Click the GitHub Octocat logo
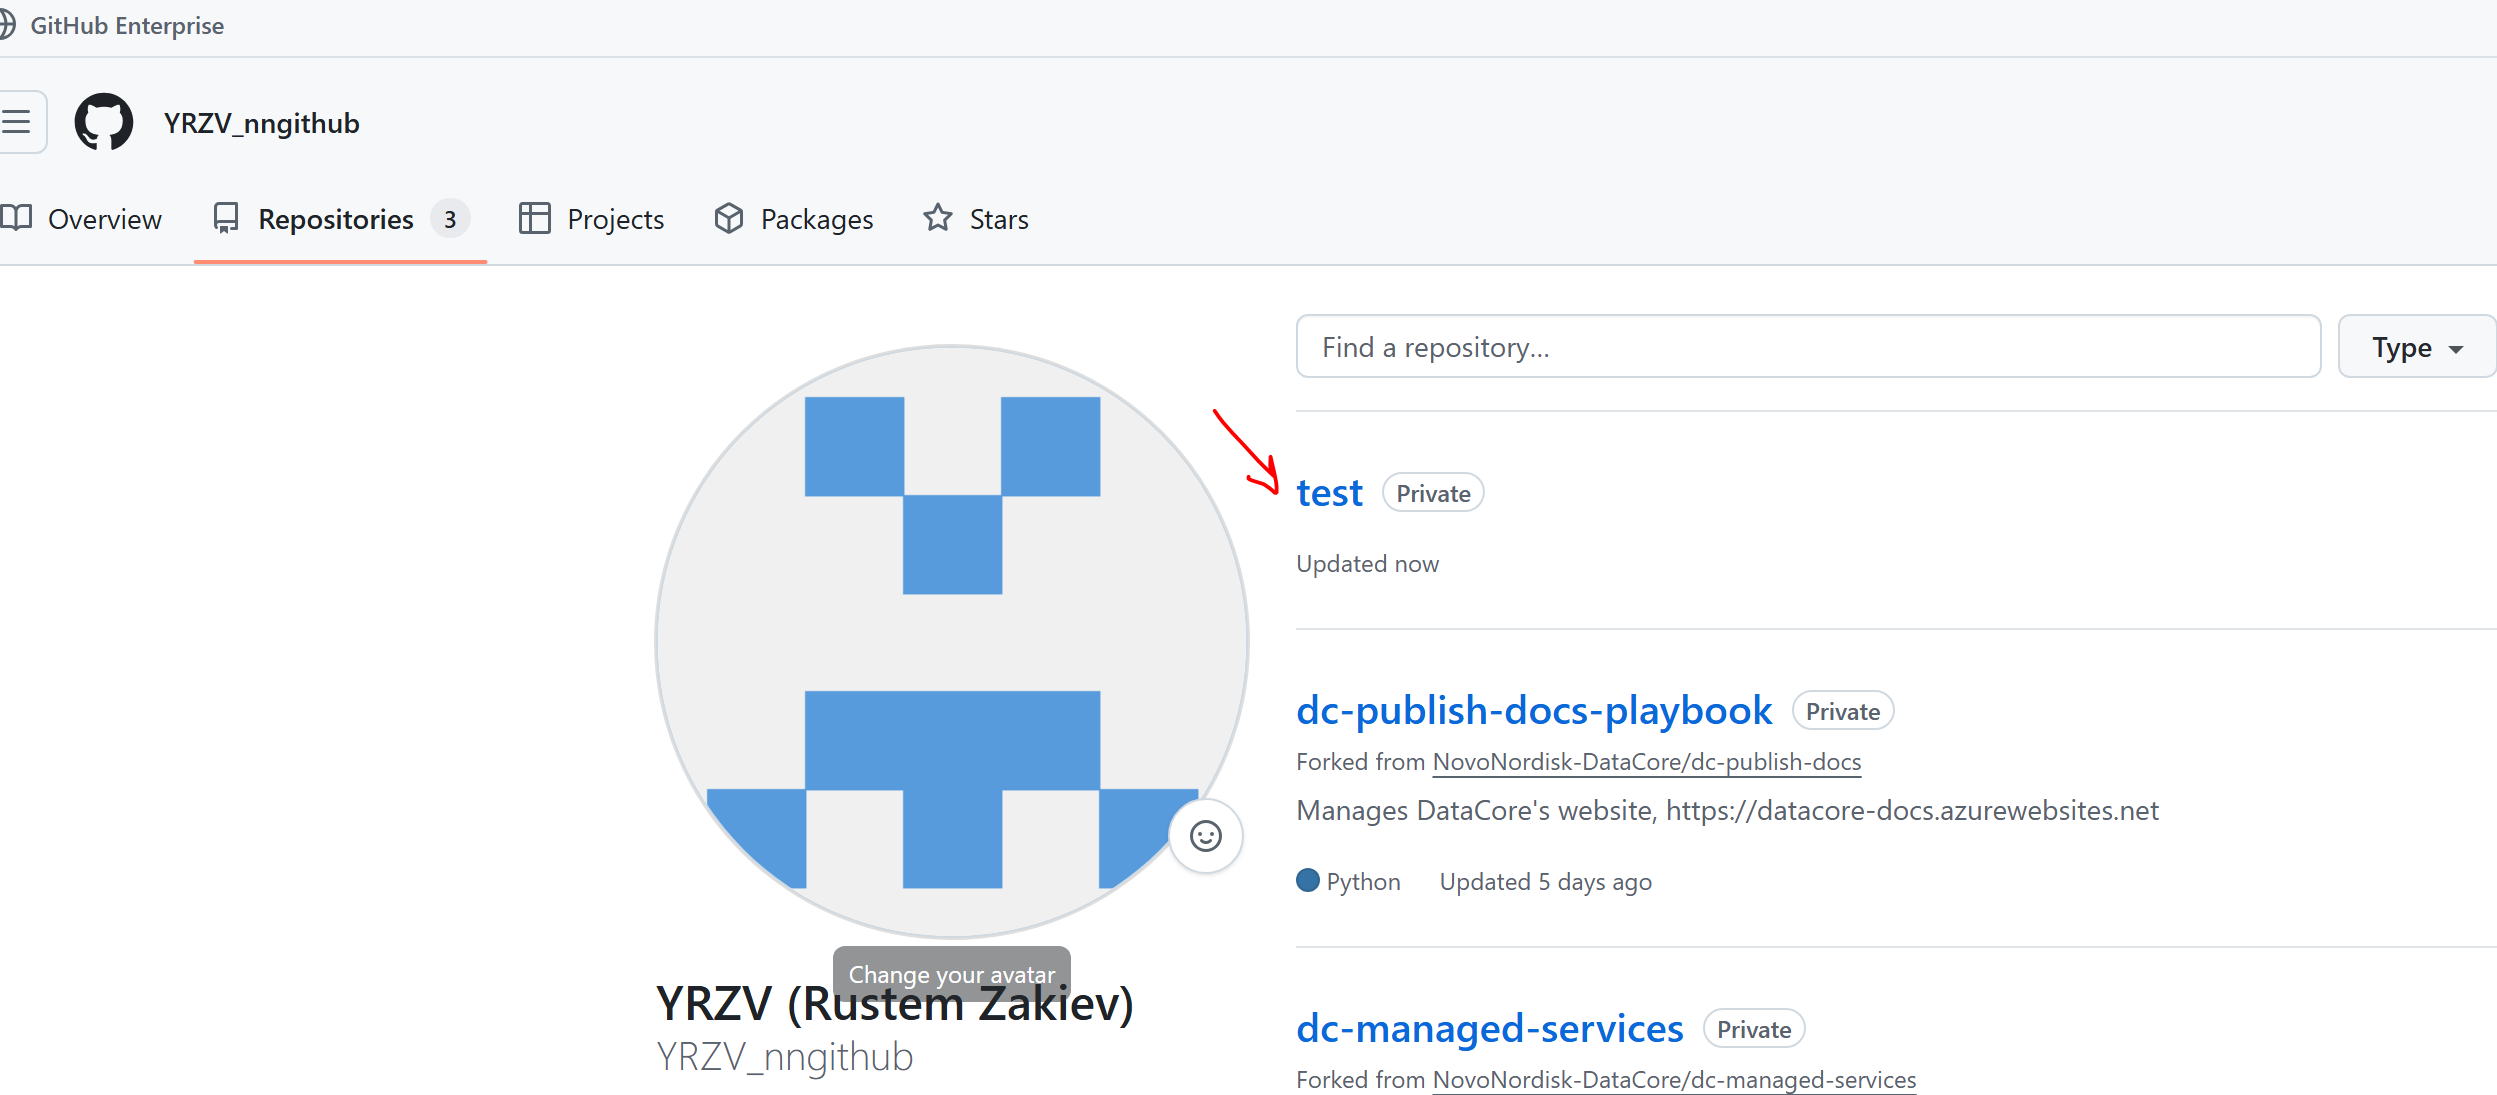Viewport: 2497px width, 1095px height. 104,122
